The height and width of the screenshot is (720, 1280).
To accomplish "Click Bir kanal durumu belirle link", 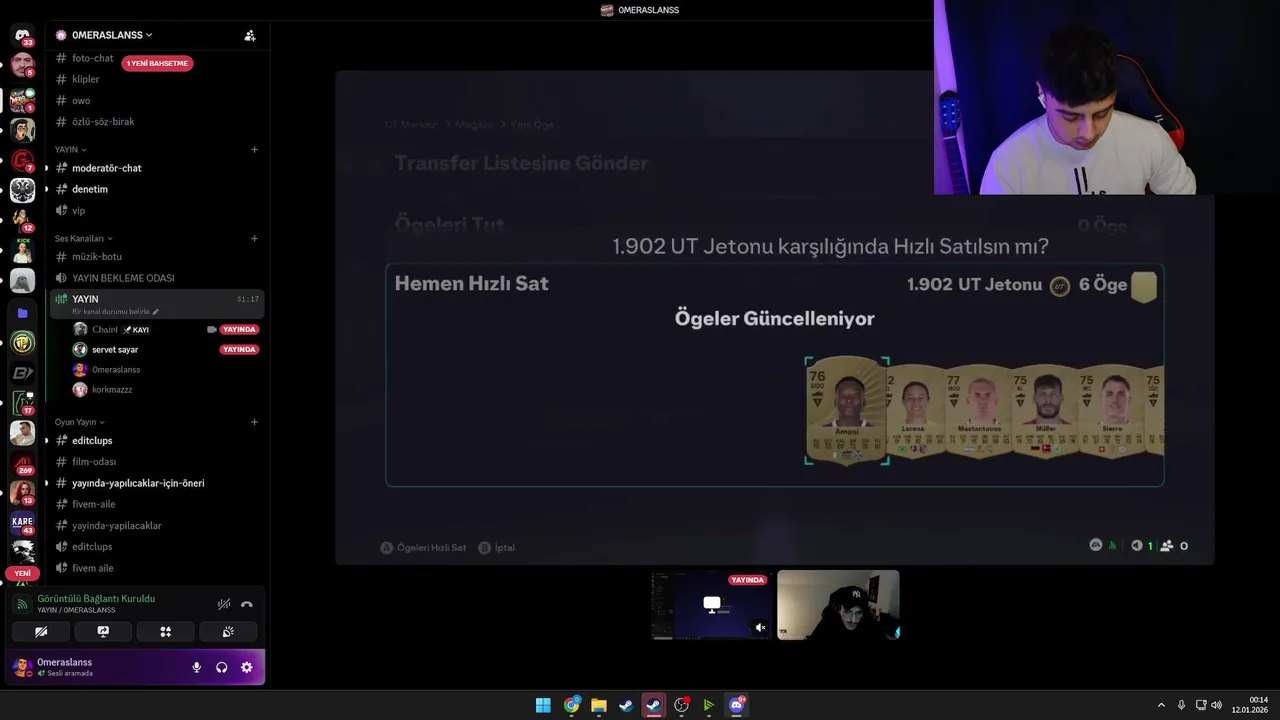I will [x=115, y=311].
